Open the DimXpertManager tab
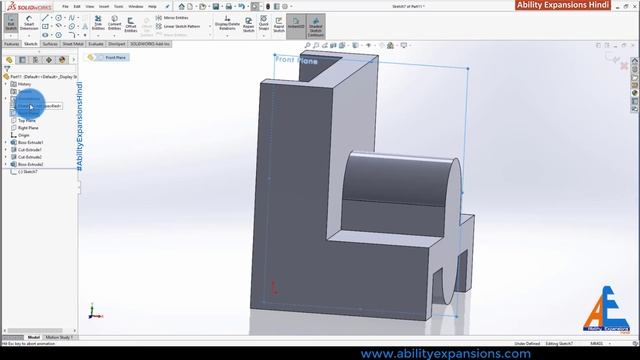This screenshot has width=640, height=360. pyautogui.click(x=49, y=60)
